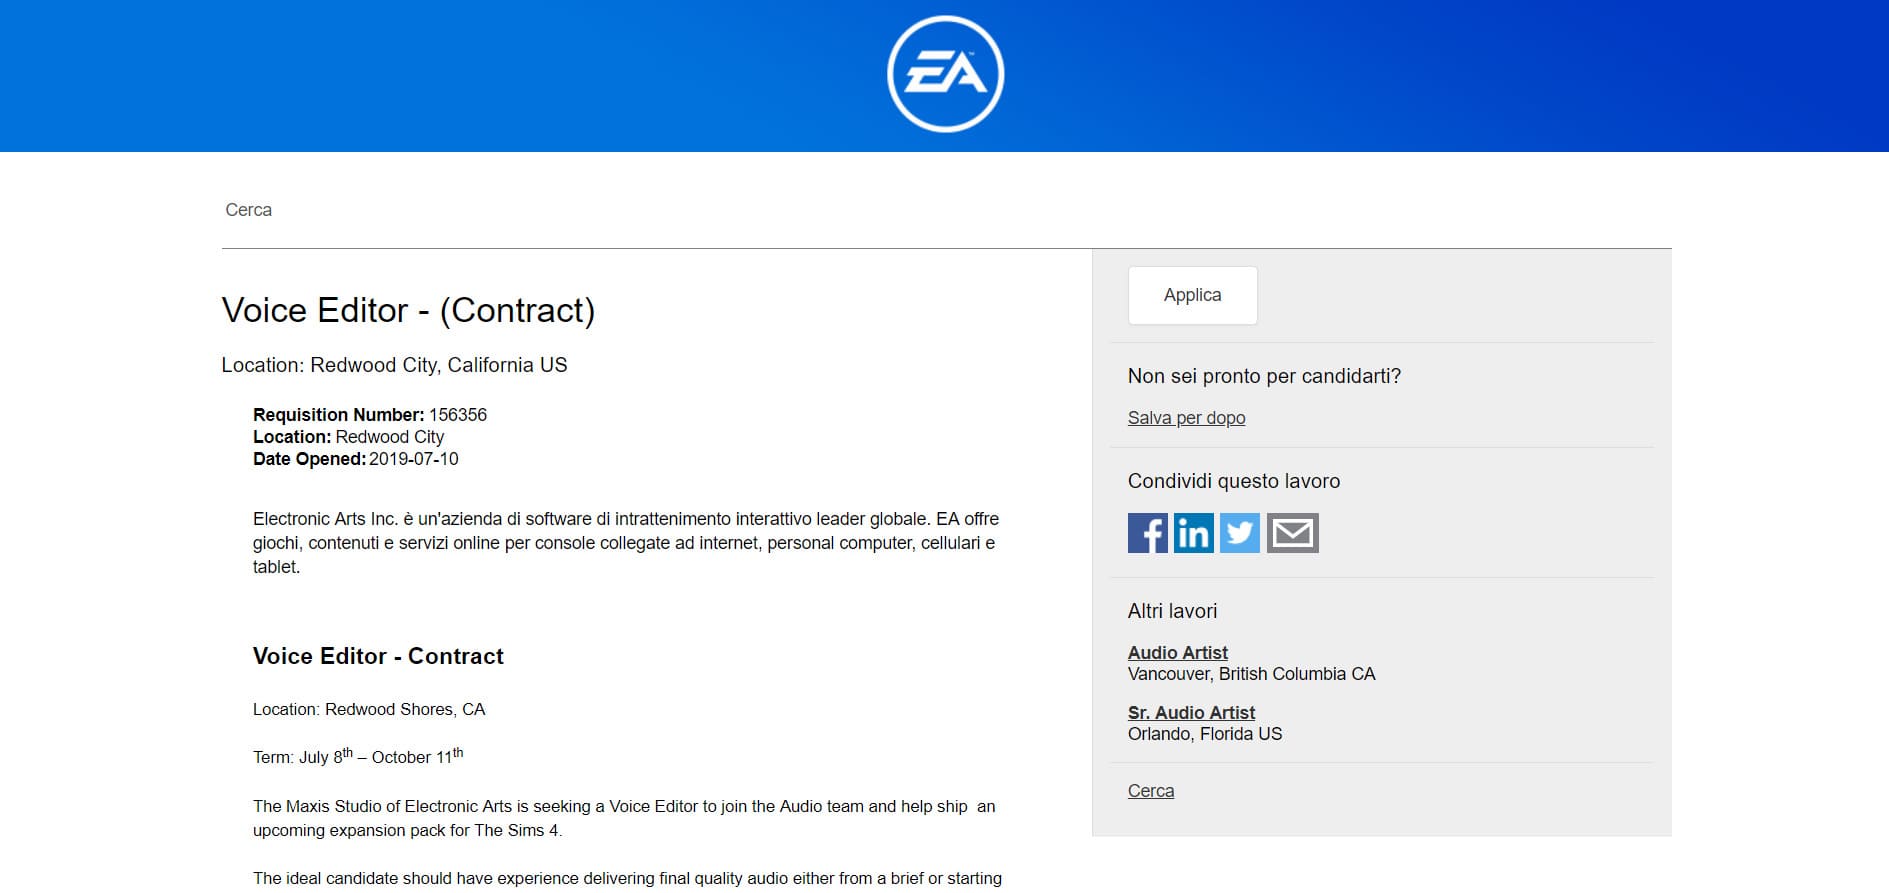Click the Cerca link under Altri lavori
Screen dimensions: 1889x893
tap(1150, 791)
